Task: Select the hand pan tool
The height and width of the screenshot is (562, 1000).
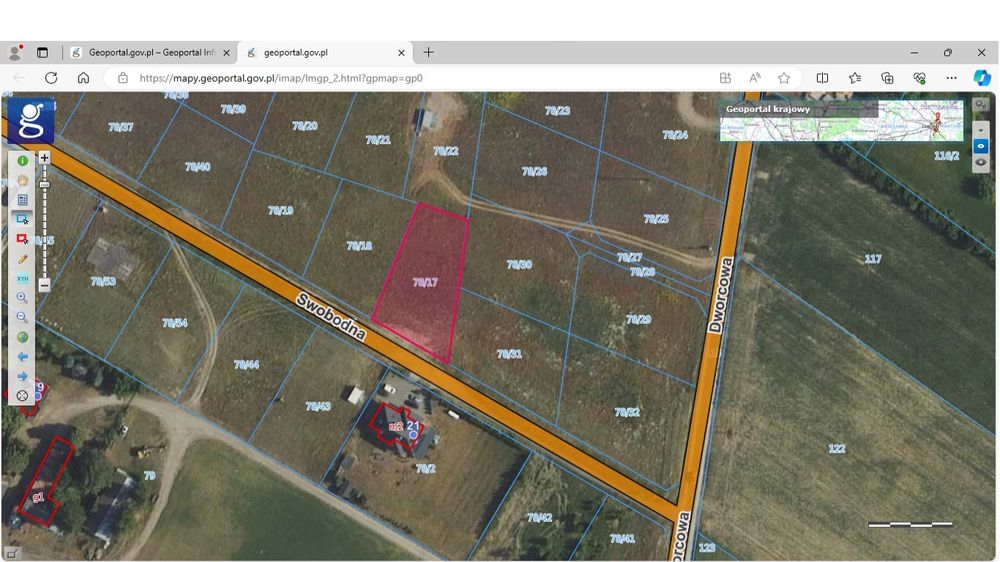Action: click(x=22, y=181)
